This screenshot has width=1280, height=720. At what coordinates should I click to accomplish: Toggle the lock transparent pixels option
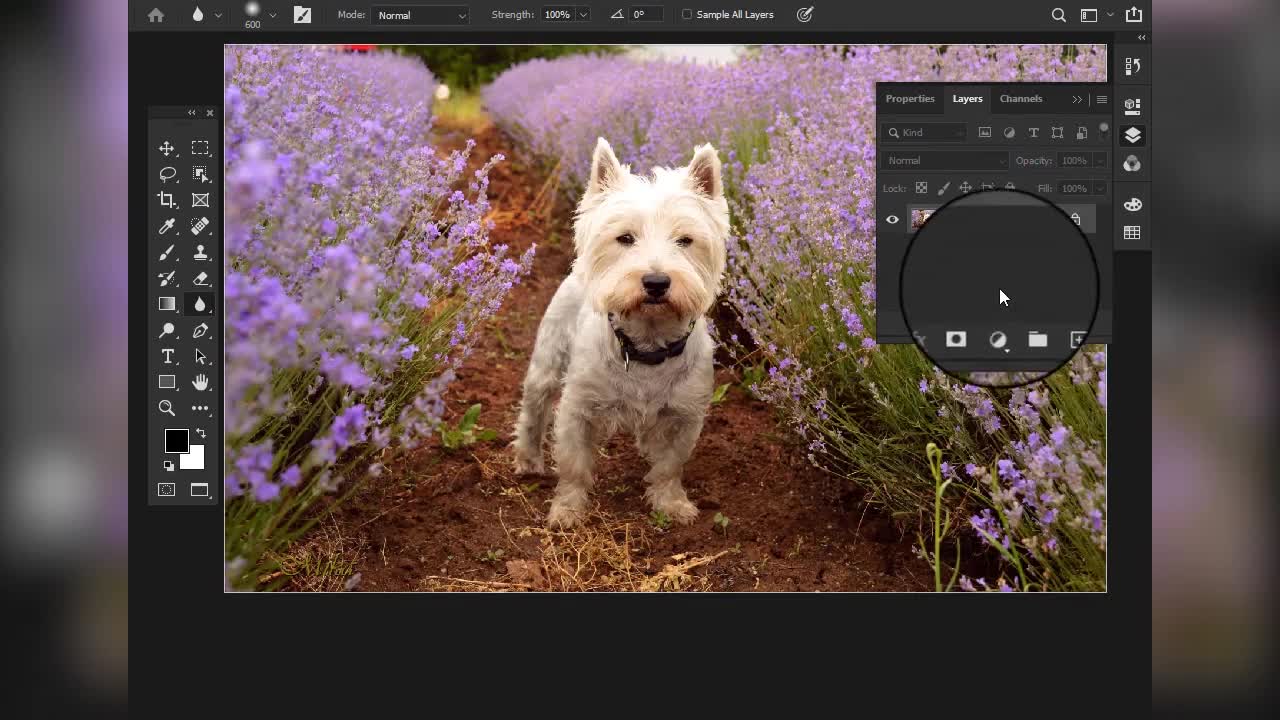[921, 188]
